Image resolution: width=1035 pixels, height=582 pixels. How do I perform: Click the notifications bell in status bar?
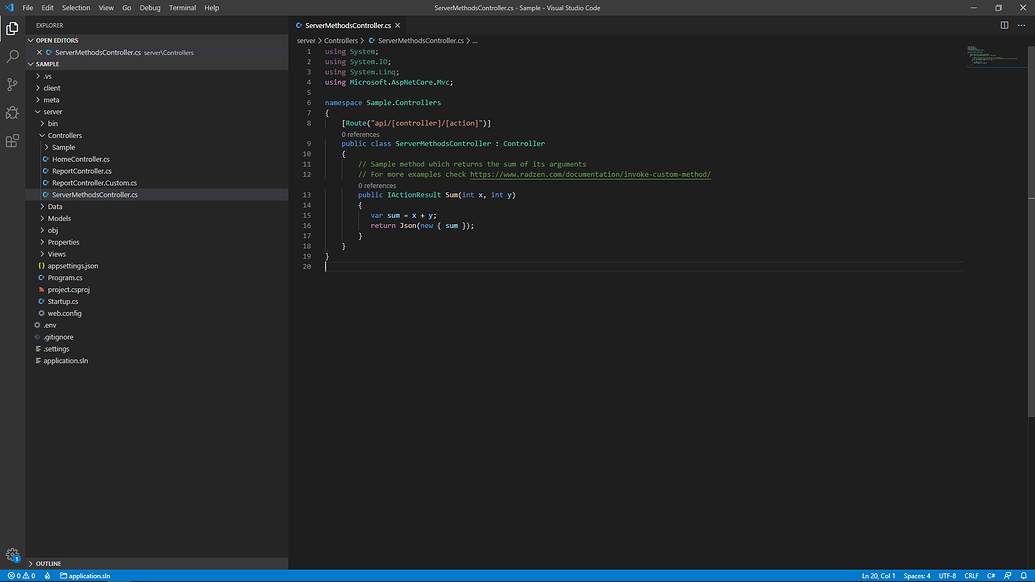[x=1023, y=576]
